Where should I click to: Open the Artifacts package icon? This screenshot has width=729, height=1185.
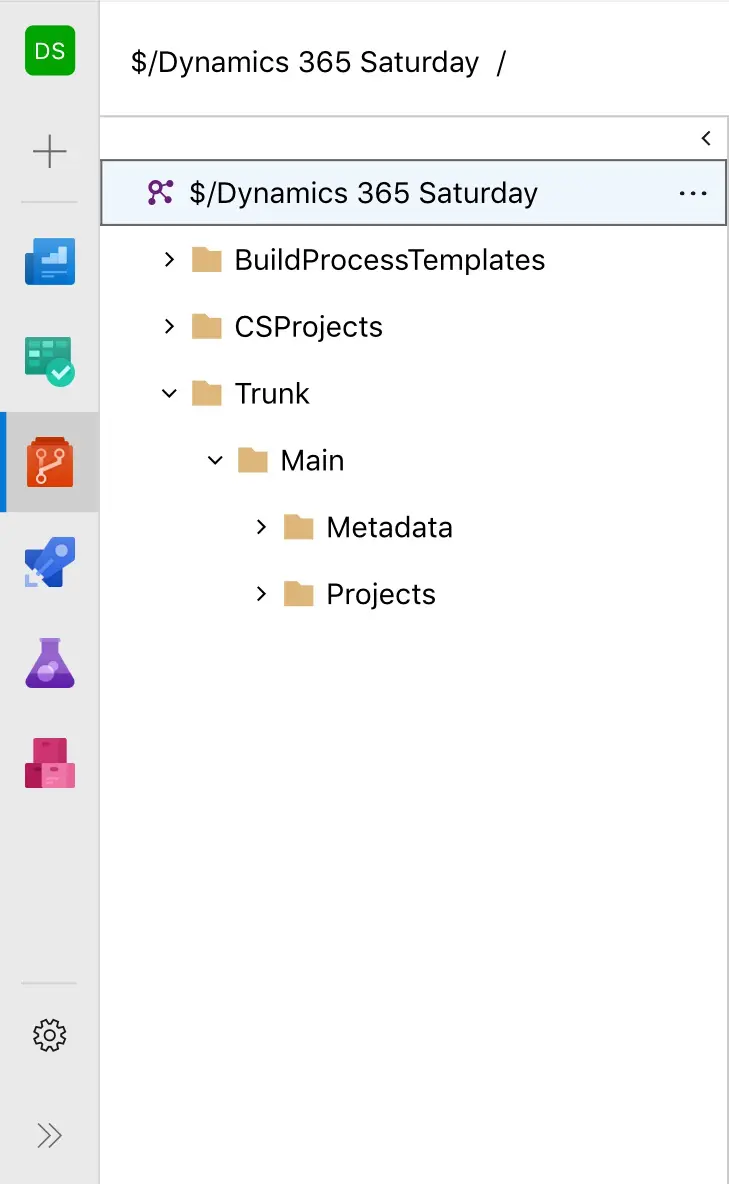50,763
